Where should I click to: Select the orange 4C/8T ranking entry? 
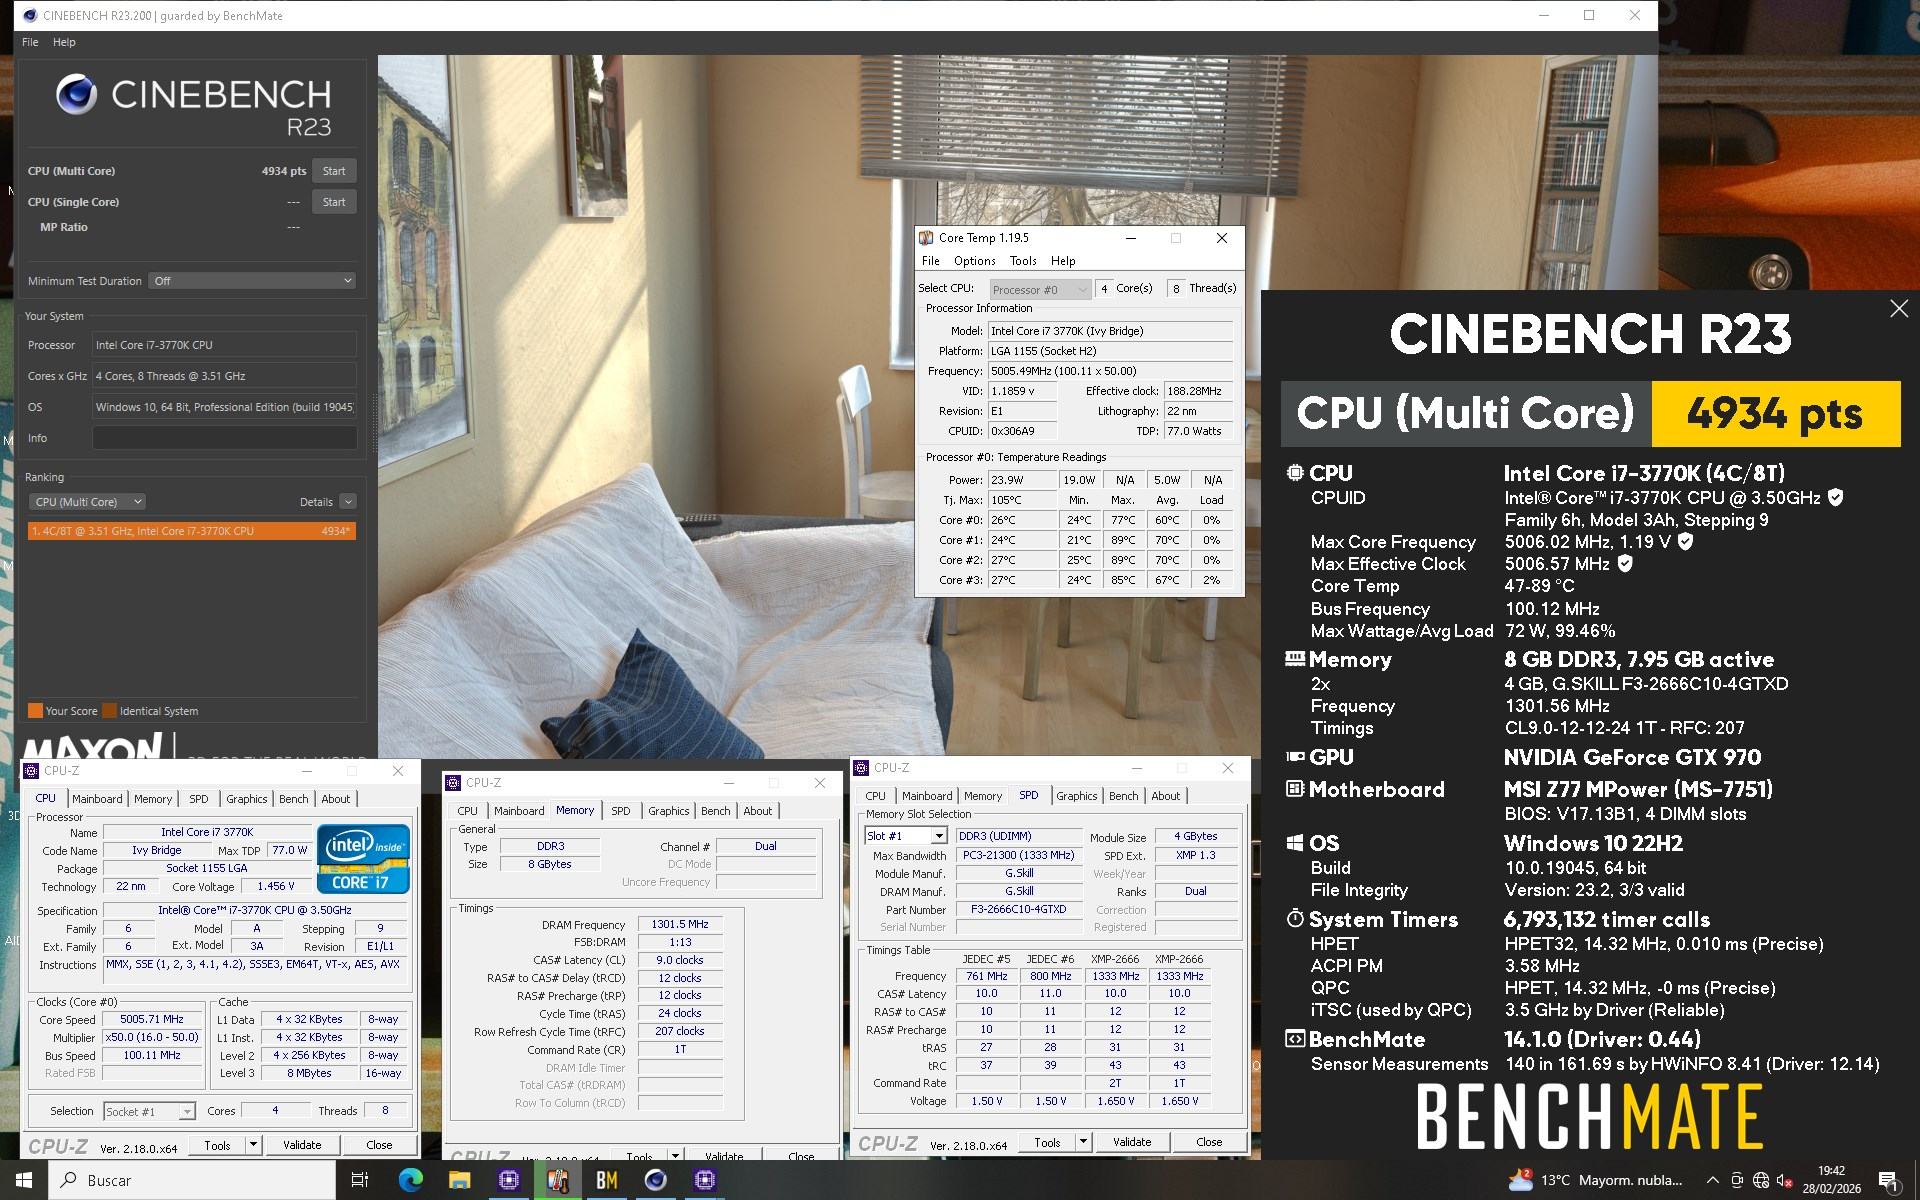[191, 531]
